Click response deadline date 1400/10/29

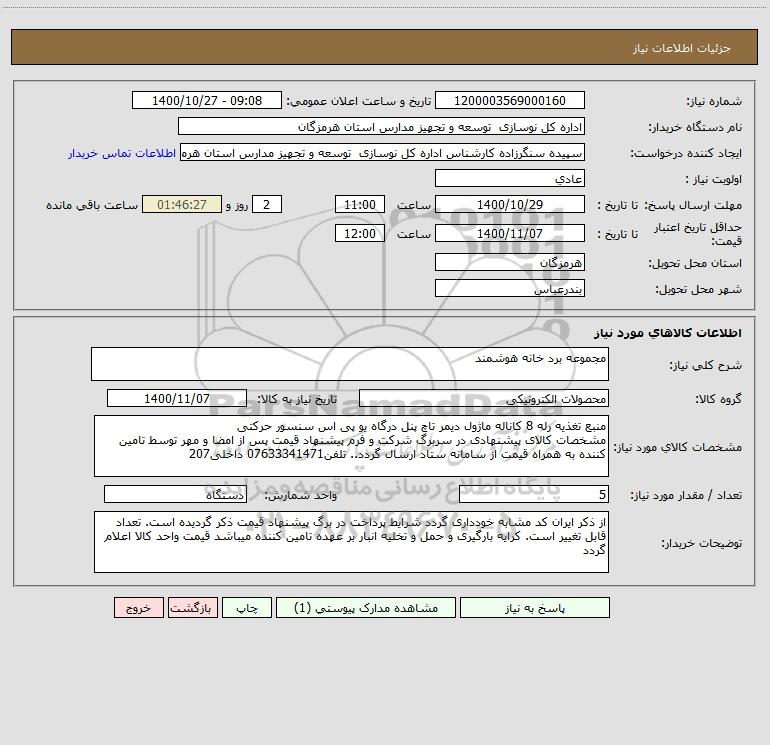510,205
